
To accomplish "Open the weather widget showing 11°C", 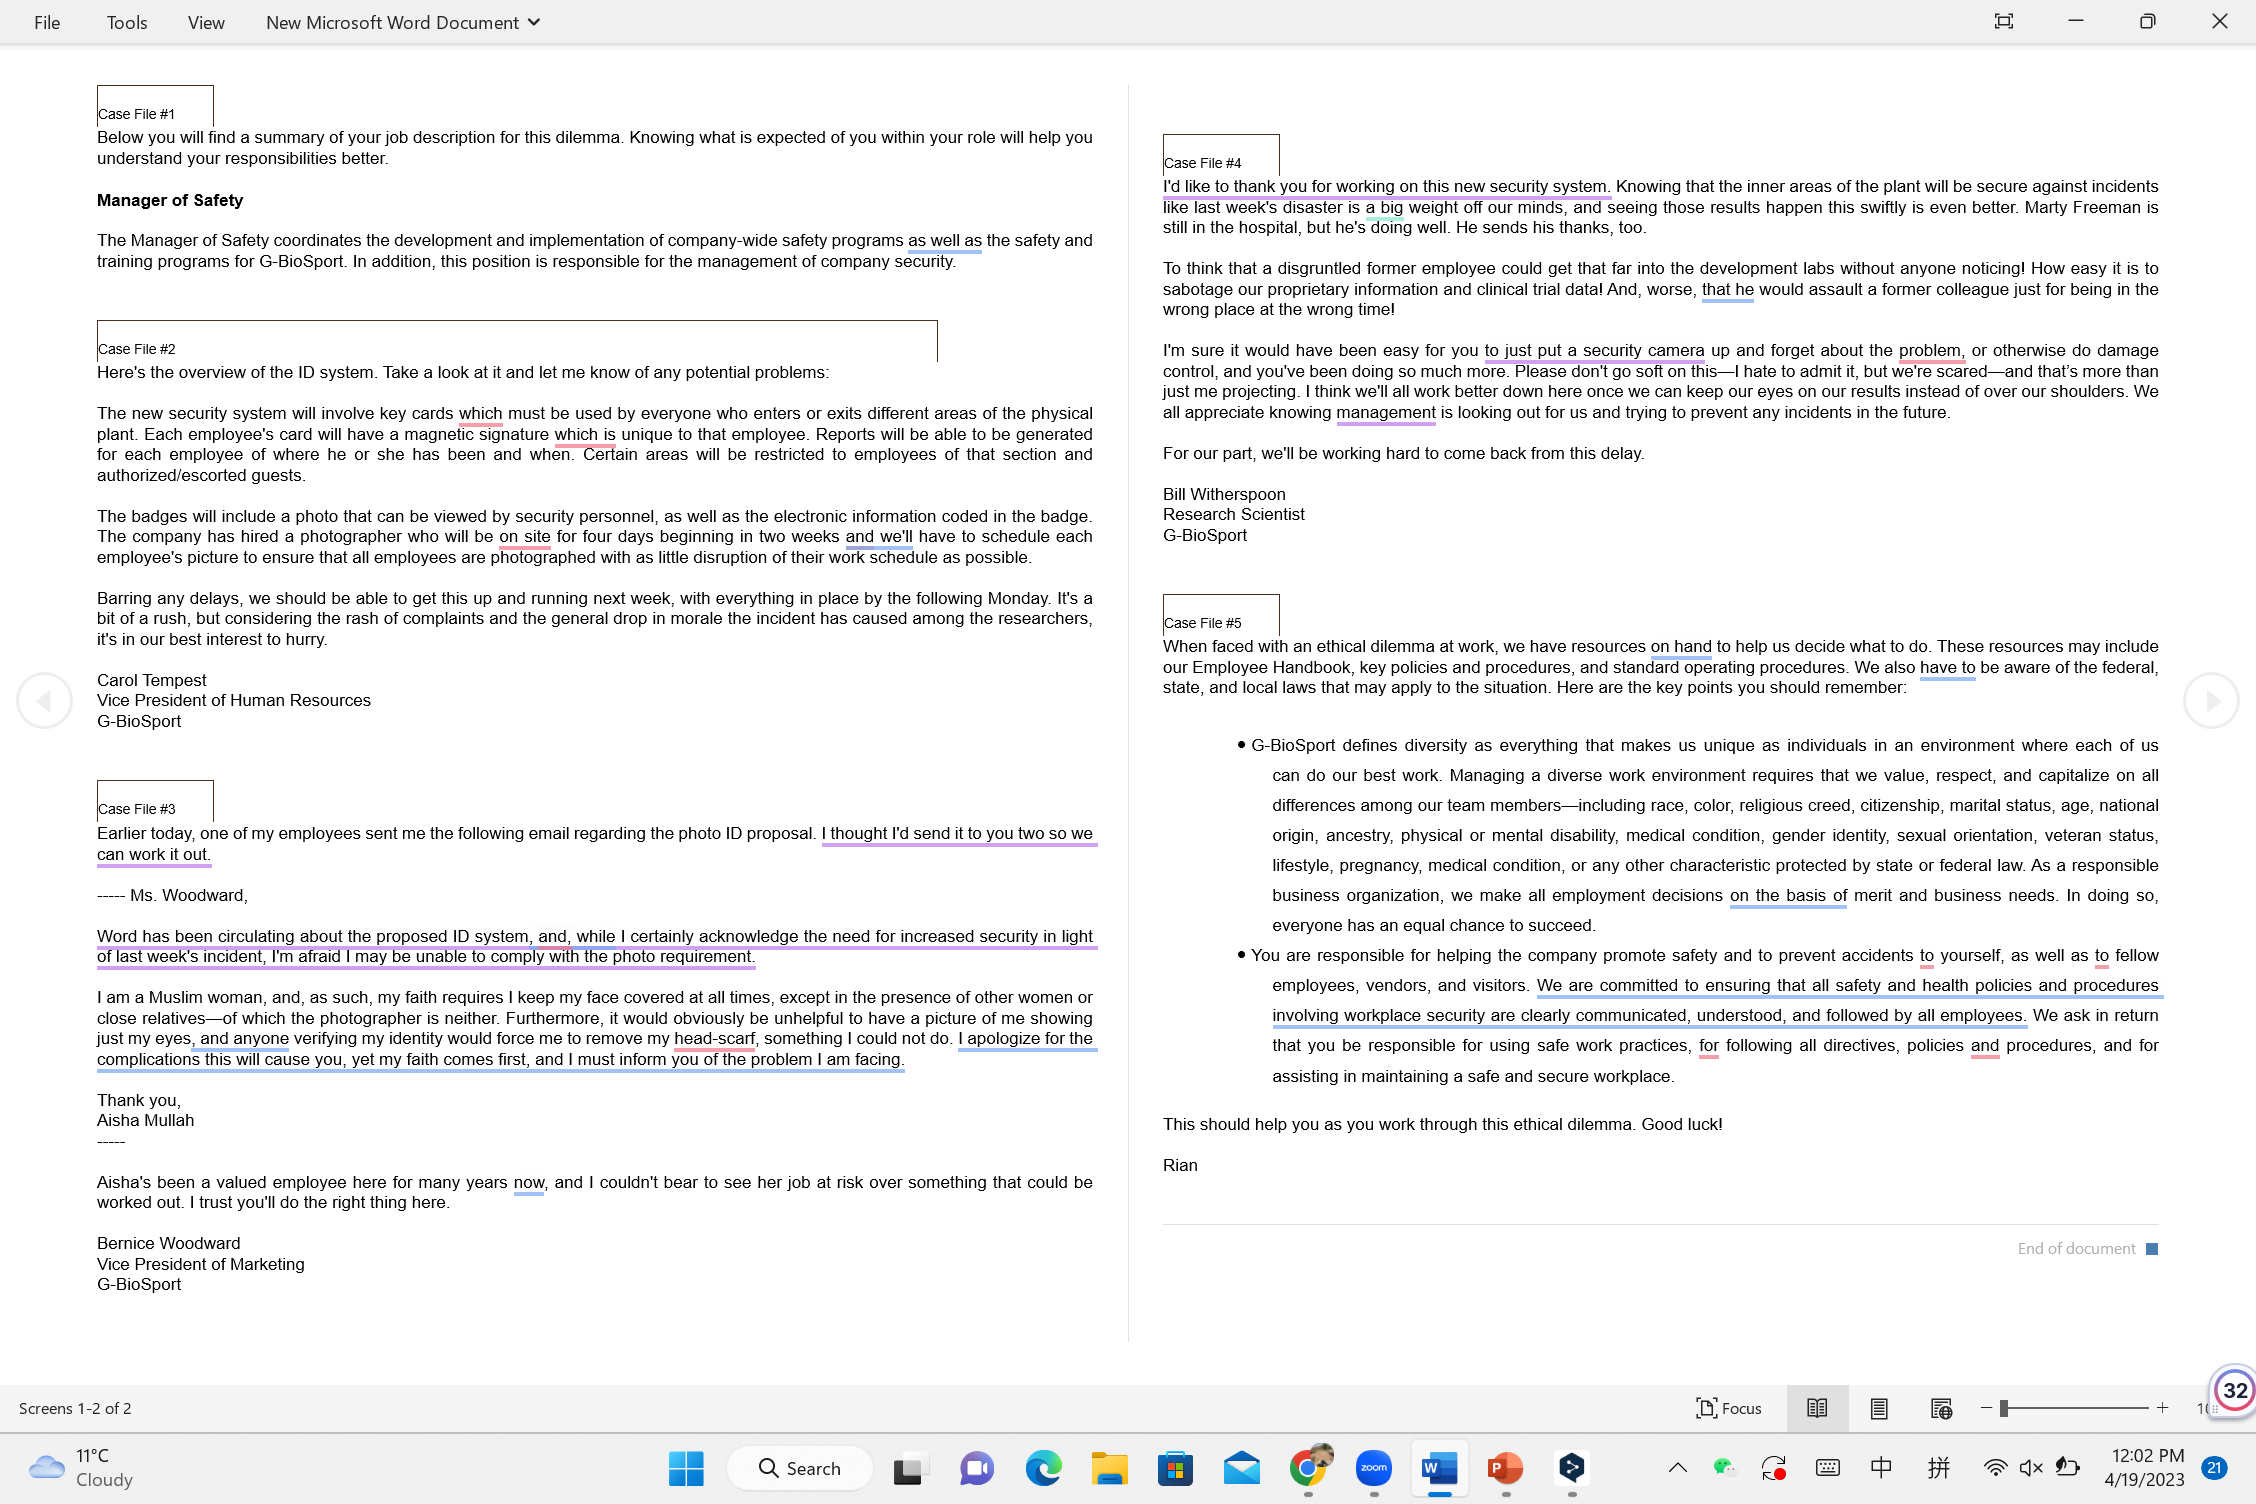I will 82,1468.
